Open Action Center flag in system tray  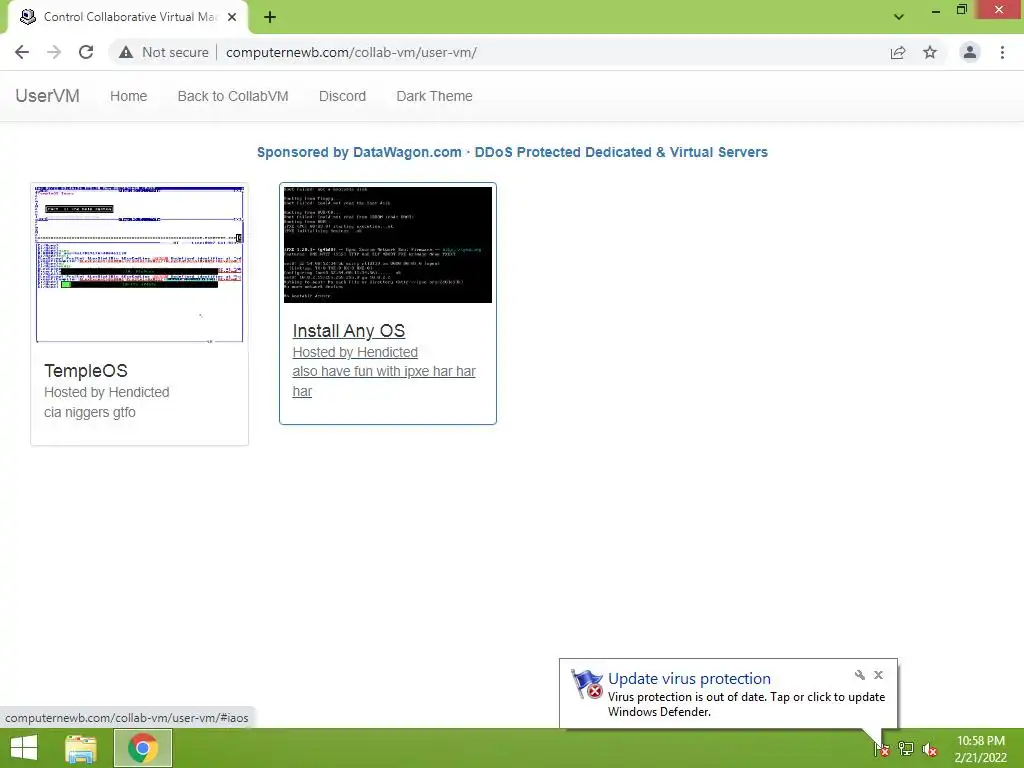[x=881, y=749]
